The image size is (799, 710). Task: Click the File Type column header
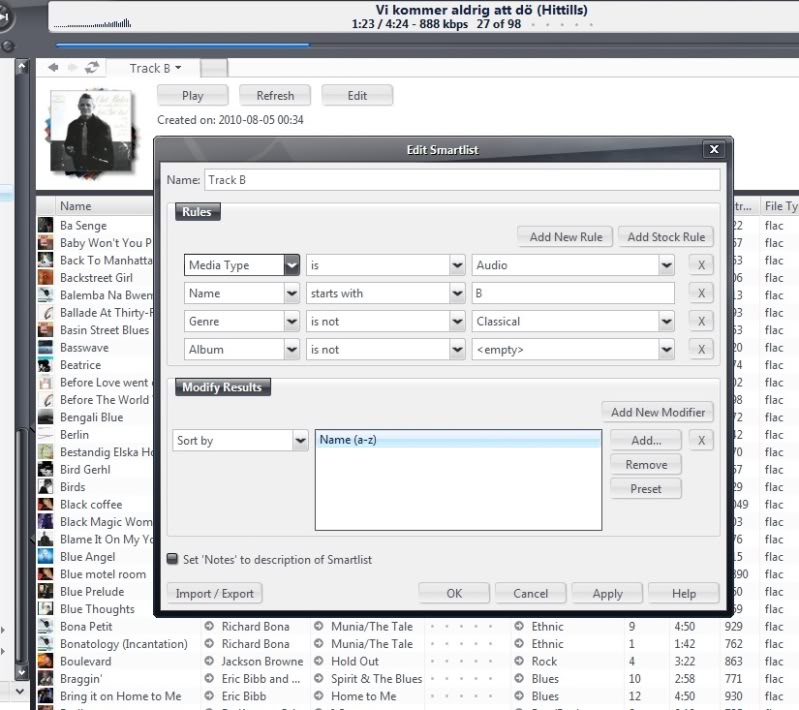click(780, 206)
